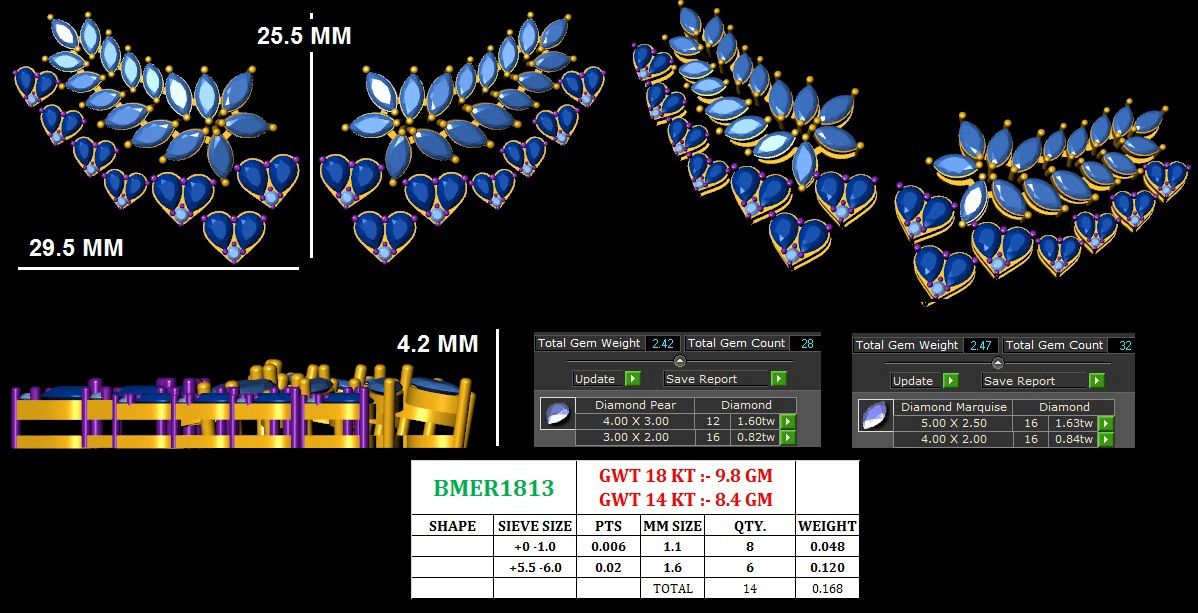Viewport: 1198px width, 613px height.
Task: Click the BMER1813 design code cell
Action: tap(493, 487)
